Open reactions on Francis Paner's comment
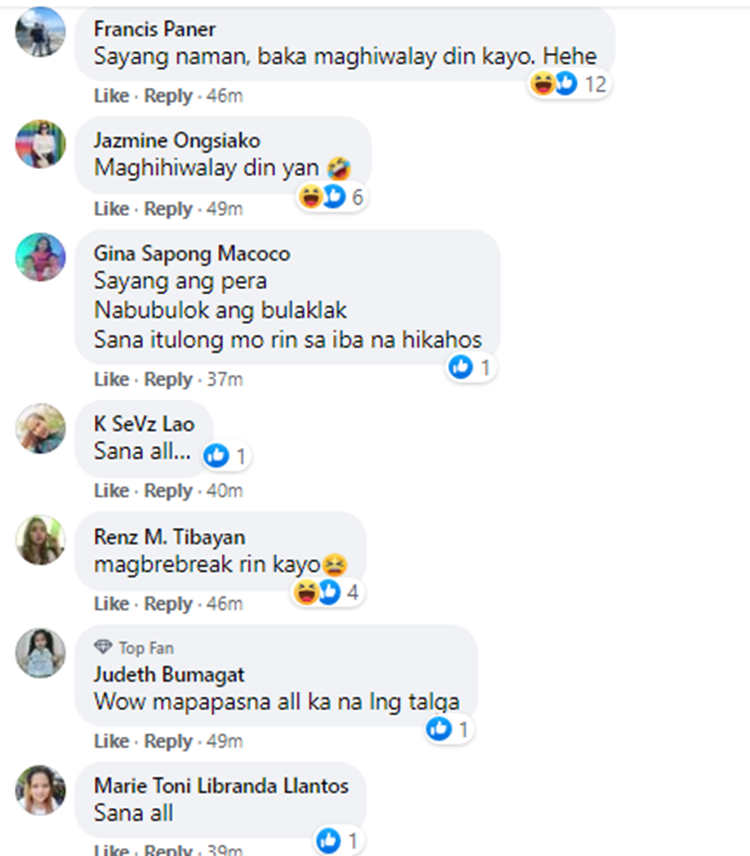Image resolution: width=750 pixels, height=856 pixels. [568, 84]
